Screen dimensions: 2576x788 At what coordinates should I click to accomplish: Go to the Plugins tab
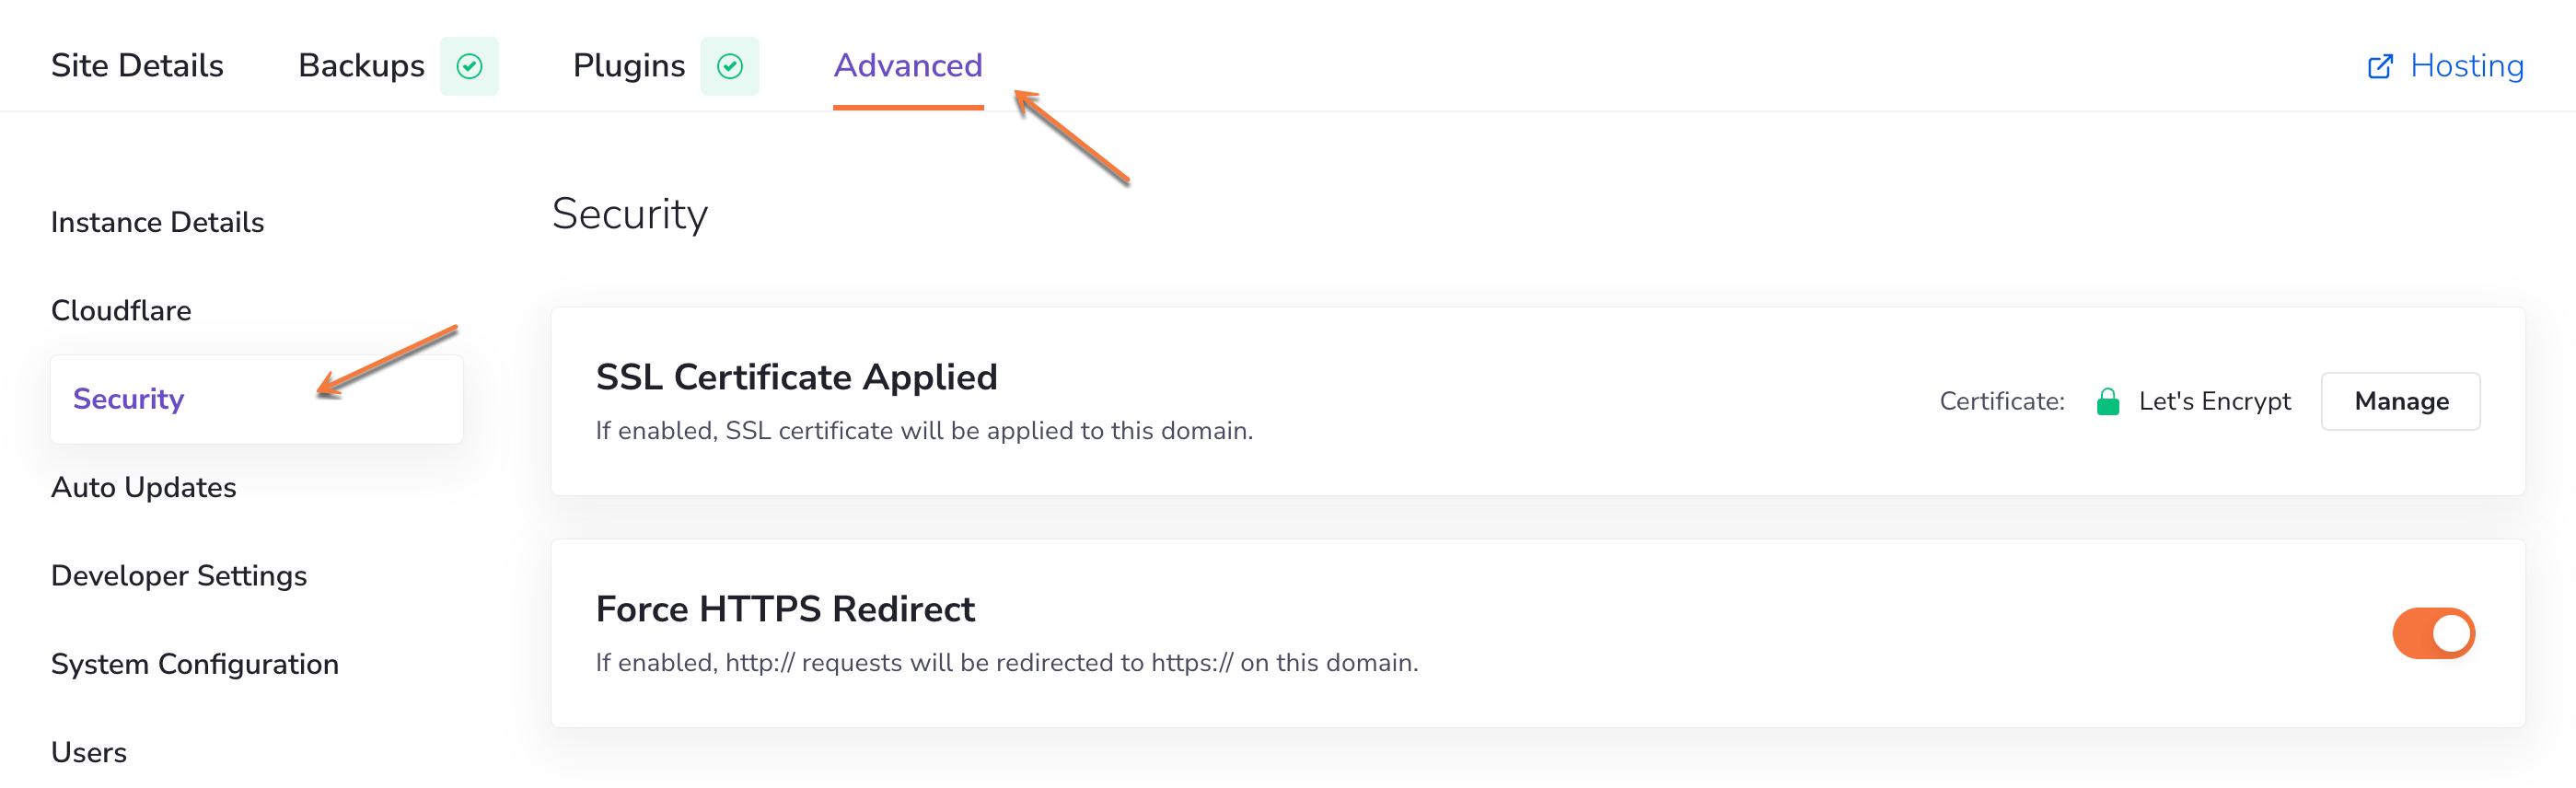pyautogui.click(x=628, y=66)
